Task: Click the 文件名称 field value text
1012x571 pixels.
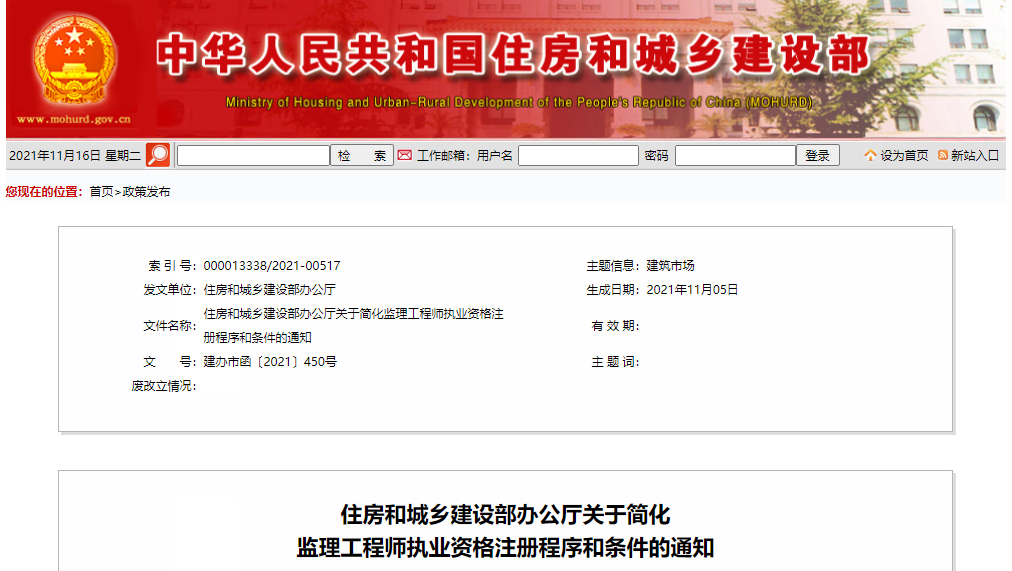Action: point(353,326)
